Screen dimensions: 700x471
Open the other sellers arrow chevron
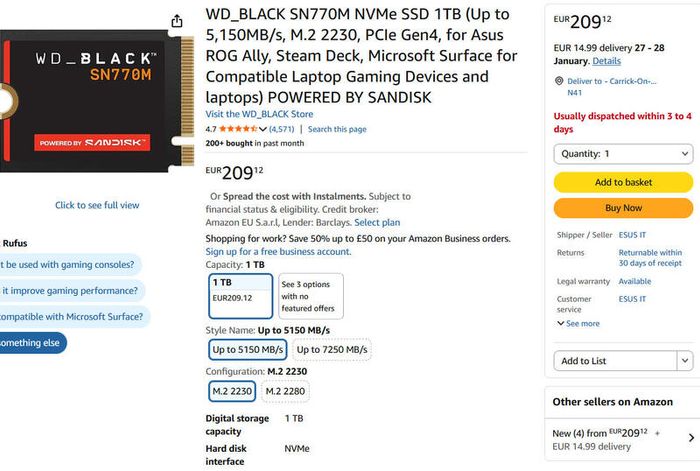[691, 438]
